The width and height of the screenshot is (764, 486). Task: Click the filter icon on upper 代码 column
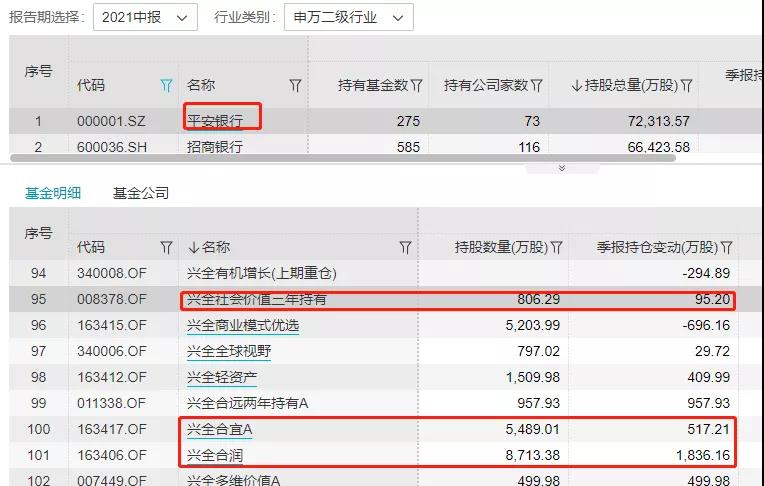pyautogui.click(x=166, y=86)
